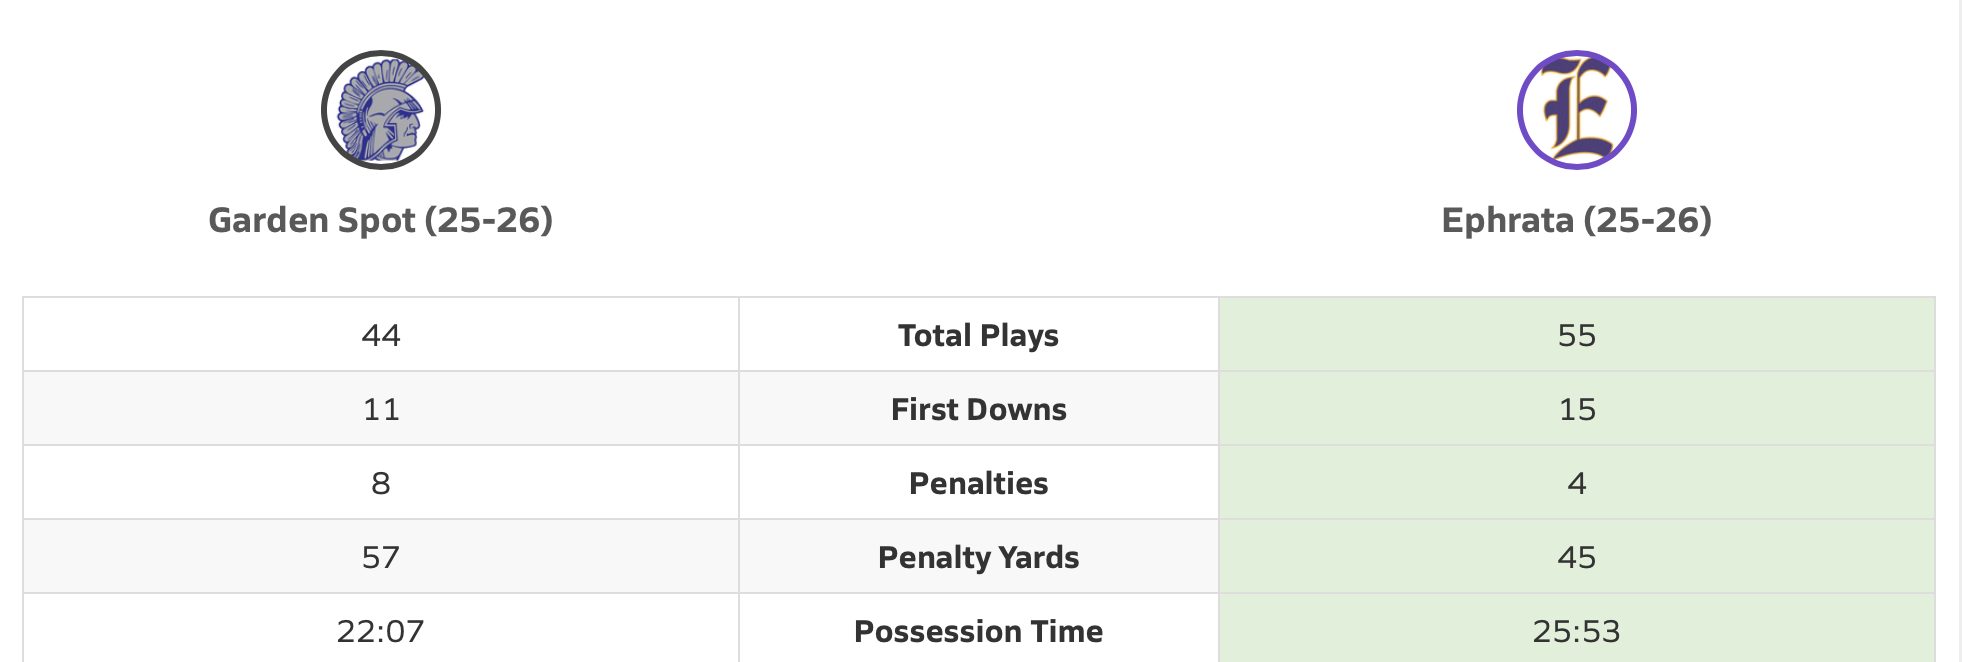Click Ephrata's penalties value 4
The image size is (1962, 662).
pos(1576,483)
